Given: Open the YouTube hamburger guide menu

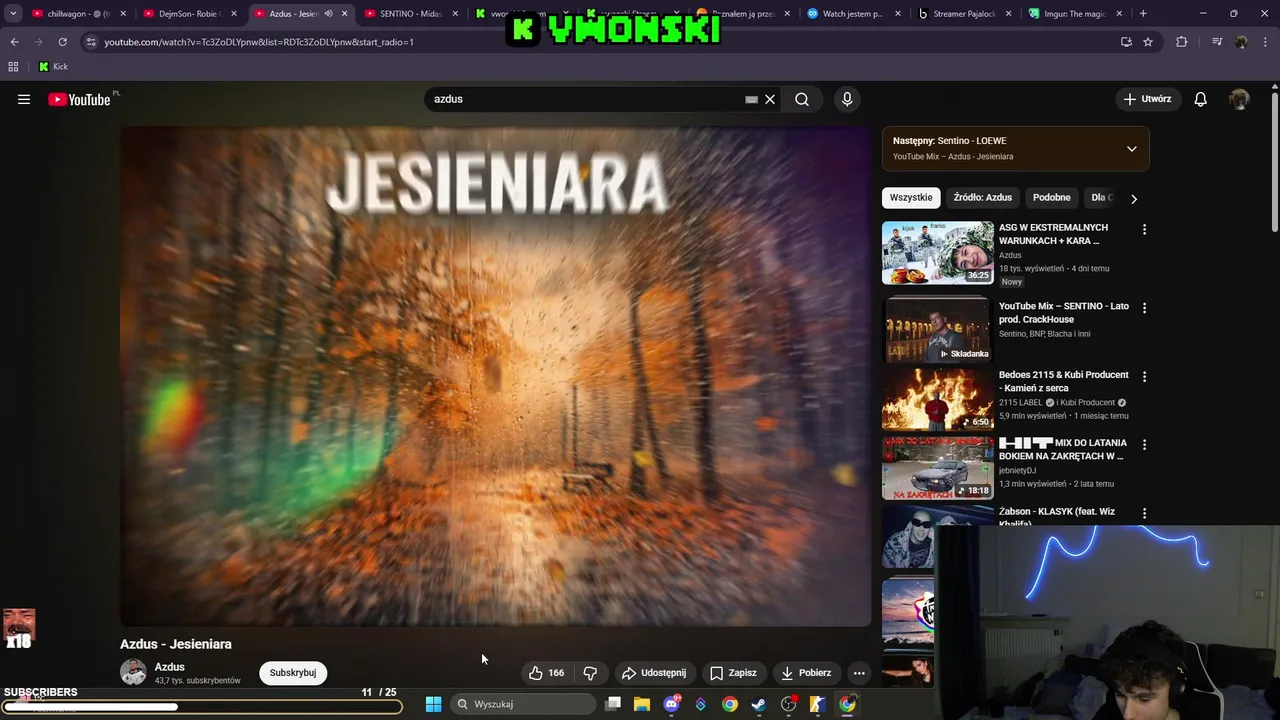Looking at the screenshot, I should point(24,99).
